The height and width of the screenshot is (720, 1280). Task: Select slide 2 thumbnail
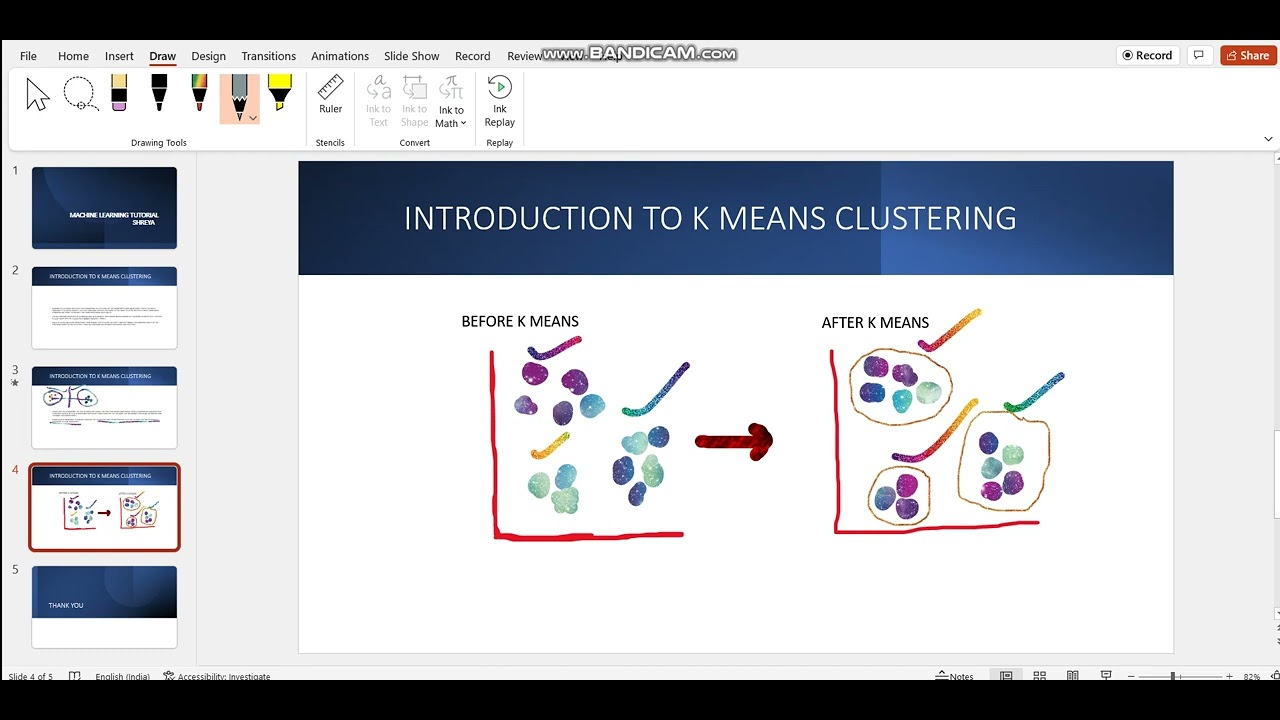point(104,307)
